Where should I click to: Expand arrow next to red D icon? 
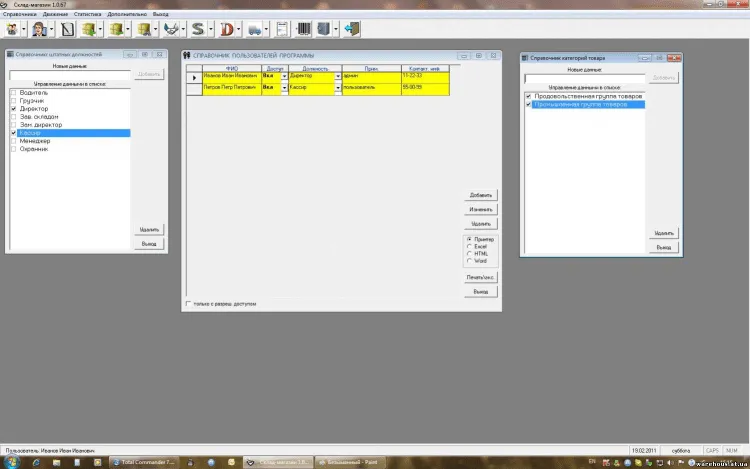pos(239,29)
